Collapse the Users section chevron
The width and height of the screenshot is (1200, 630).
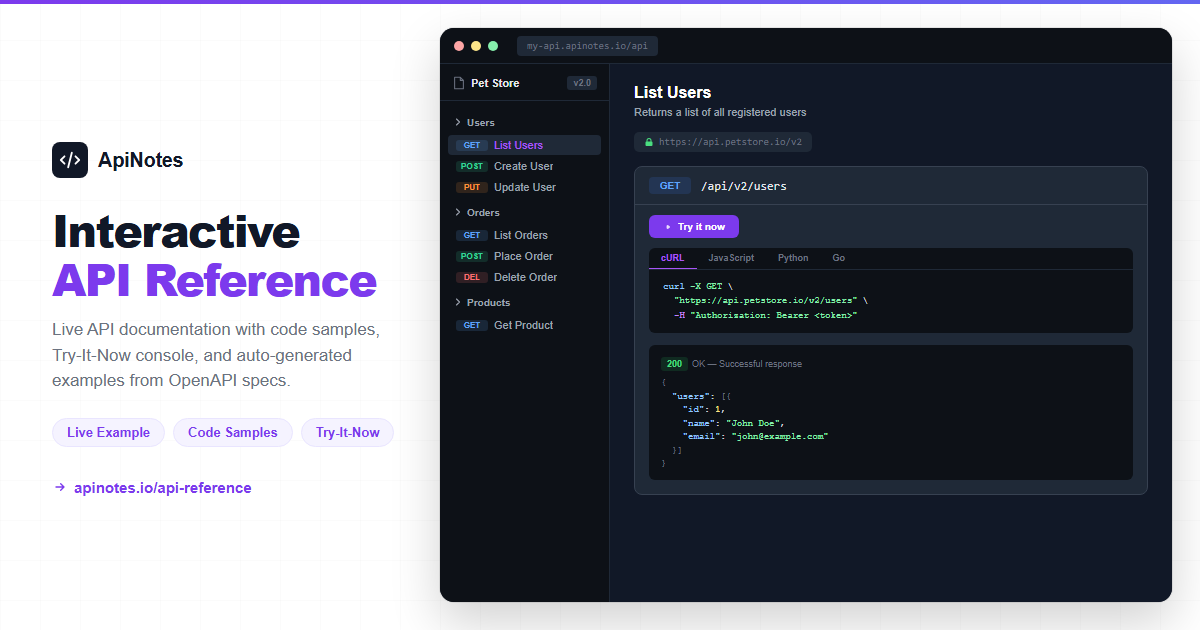[x=458, y=123]
